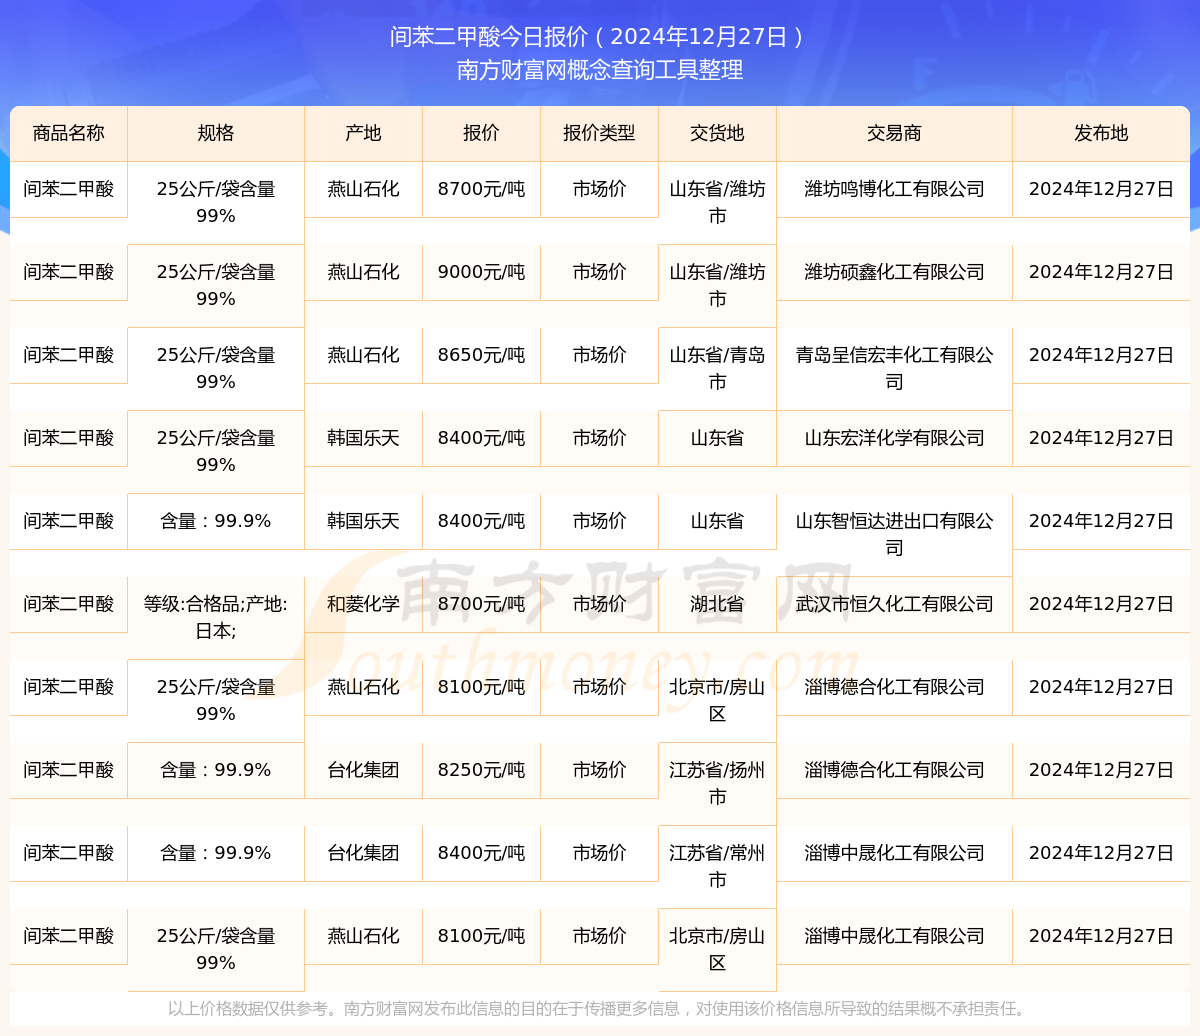Click 淄博德合化工有限公司 in the 8250元/吨 row

tap(894, 770)
